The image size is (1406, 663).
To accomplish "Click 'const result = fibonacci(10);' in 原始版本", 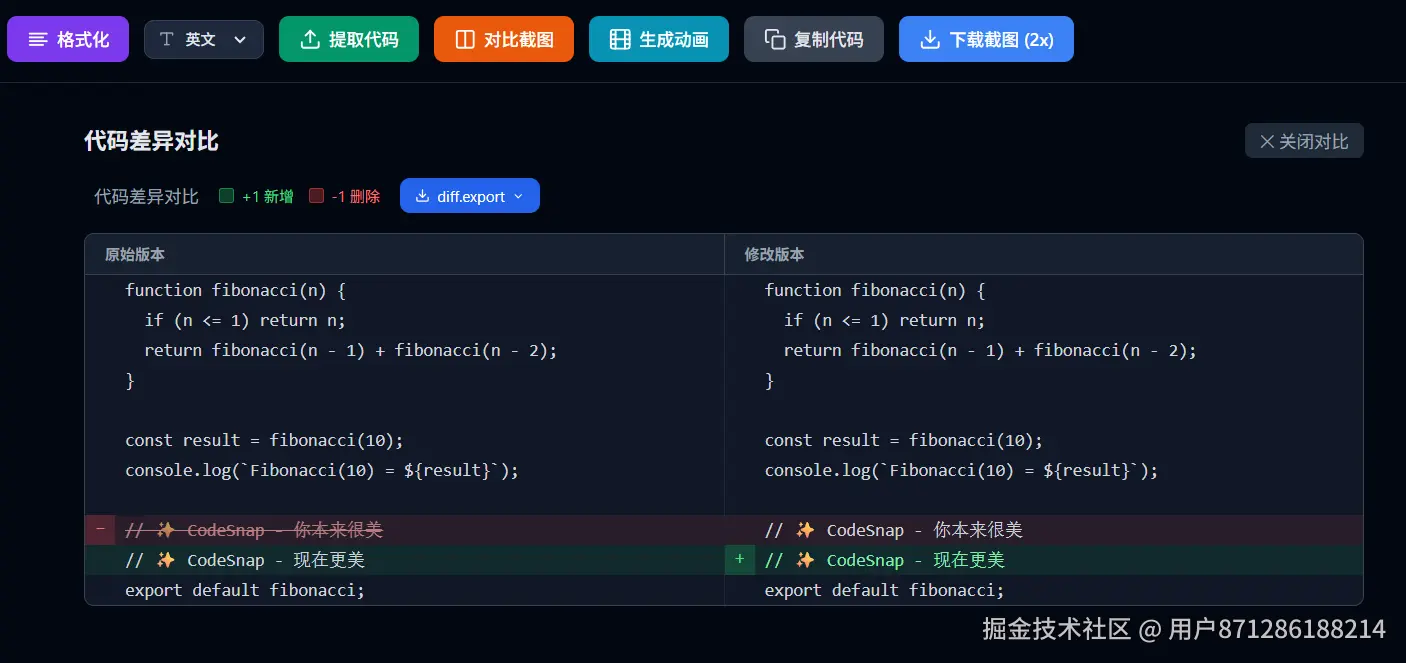I will pos(264,440).
